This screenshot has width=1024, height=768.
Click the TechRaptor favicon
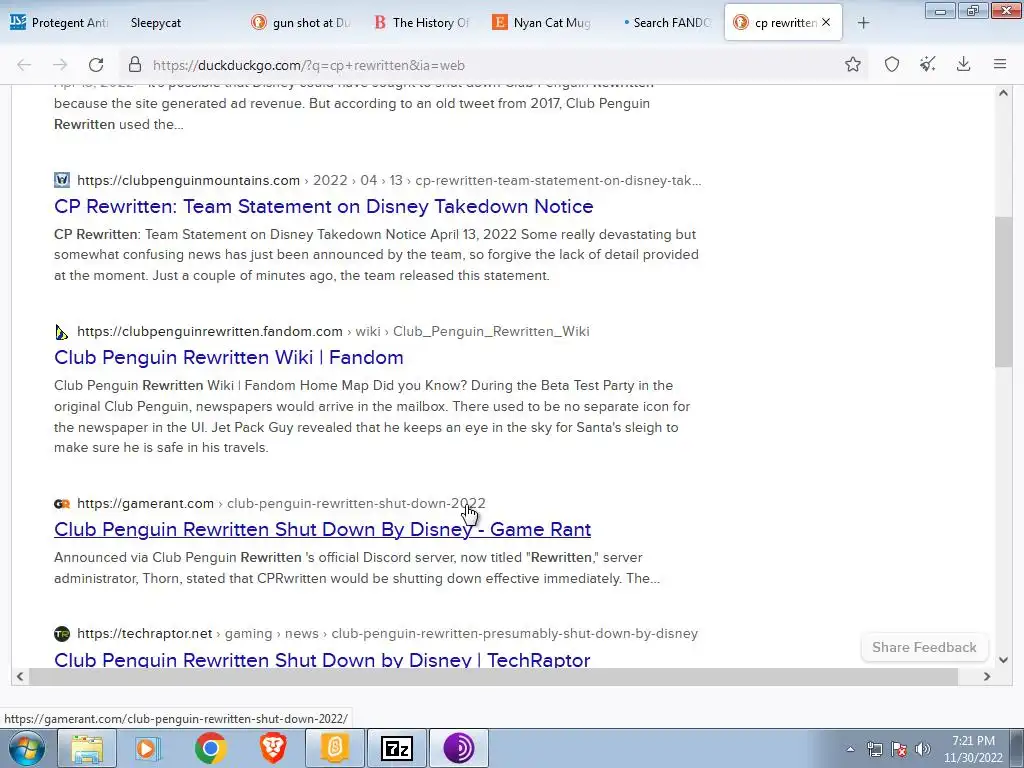pos(62,633)
